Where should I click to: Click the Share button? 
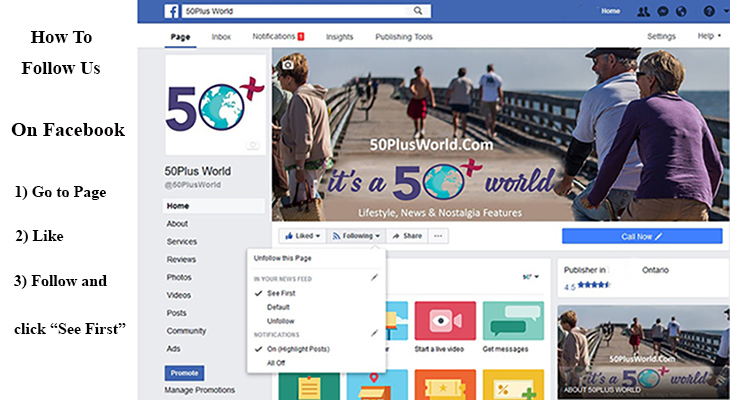pos(407,236)
